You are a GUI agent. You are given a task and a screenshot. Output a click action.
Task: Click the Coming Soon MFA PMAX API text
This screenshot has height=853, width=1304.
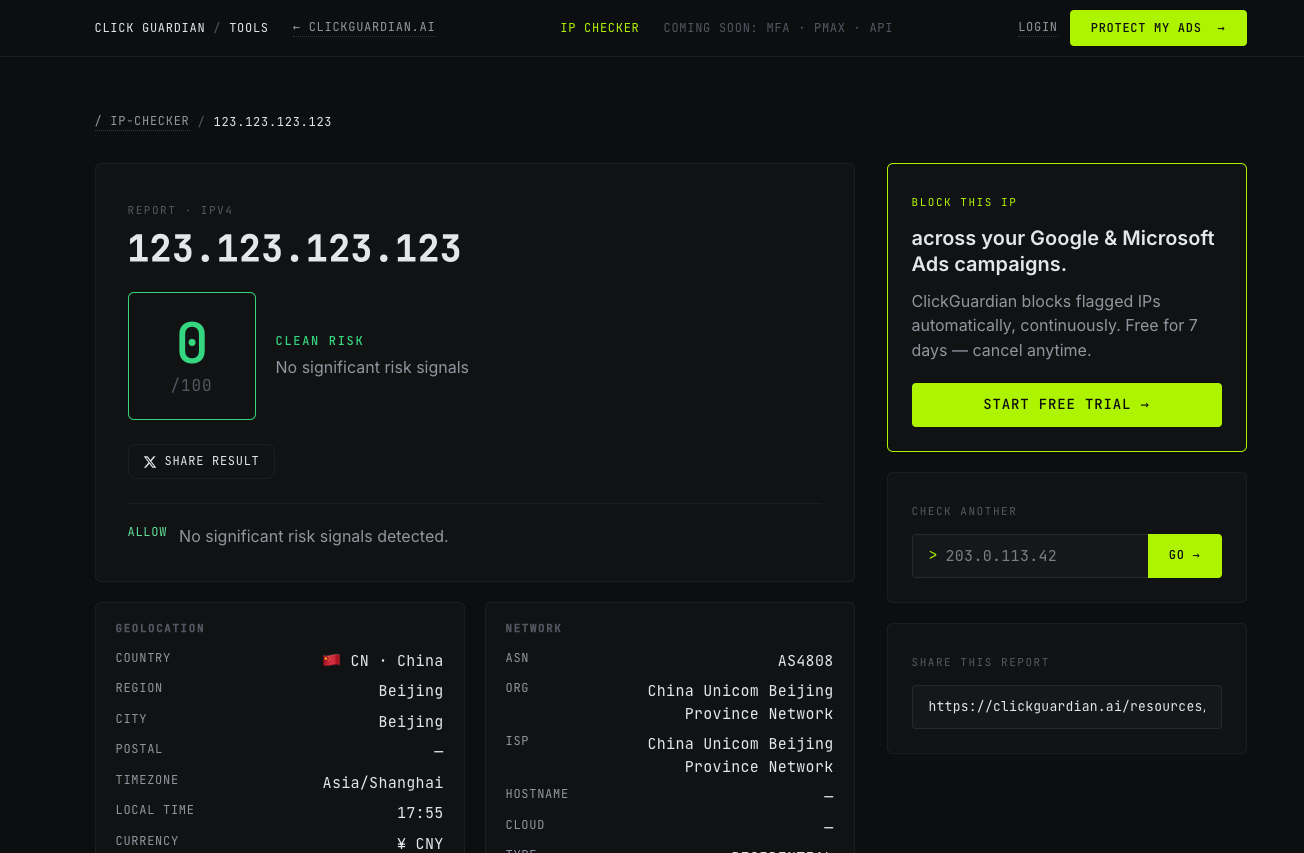click(778, 28)
